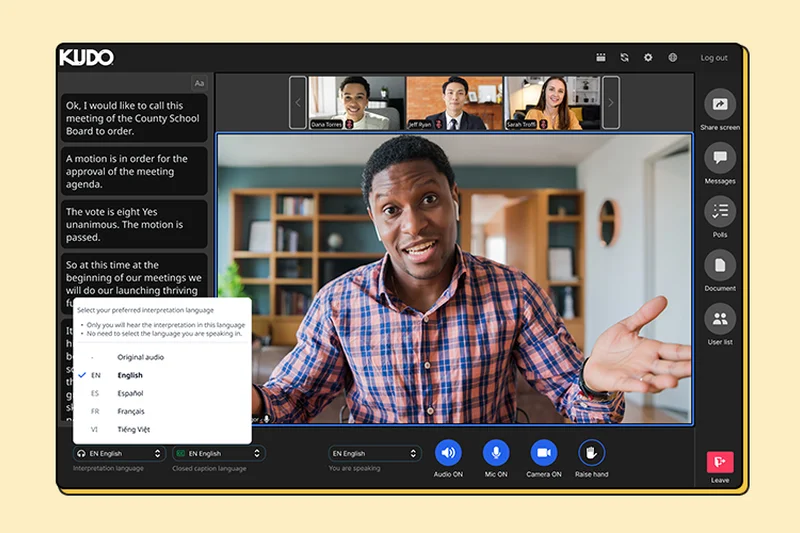Open the Polls icon

(x=720, y=211)
